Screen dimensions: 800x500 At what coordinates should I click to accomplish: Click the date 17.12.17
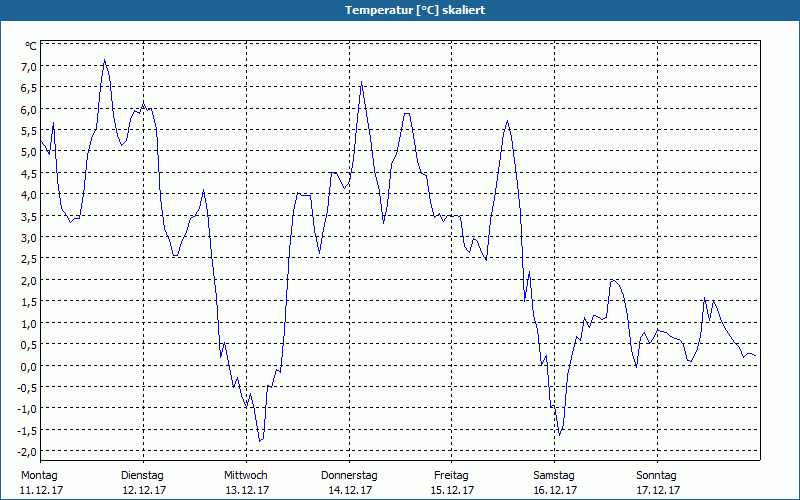[x=658, y=490]
